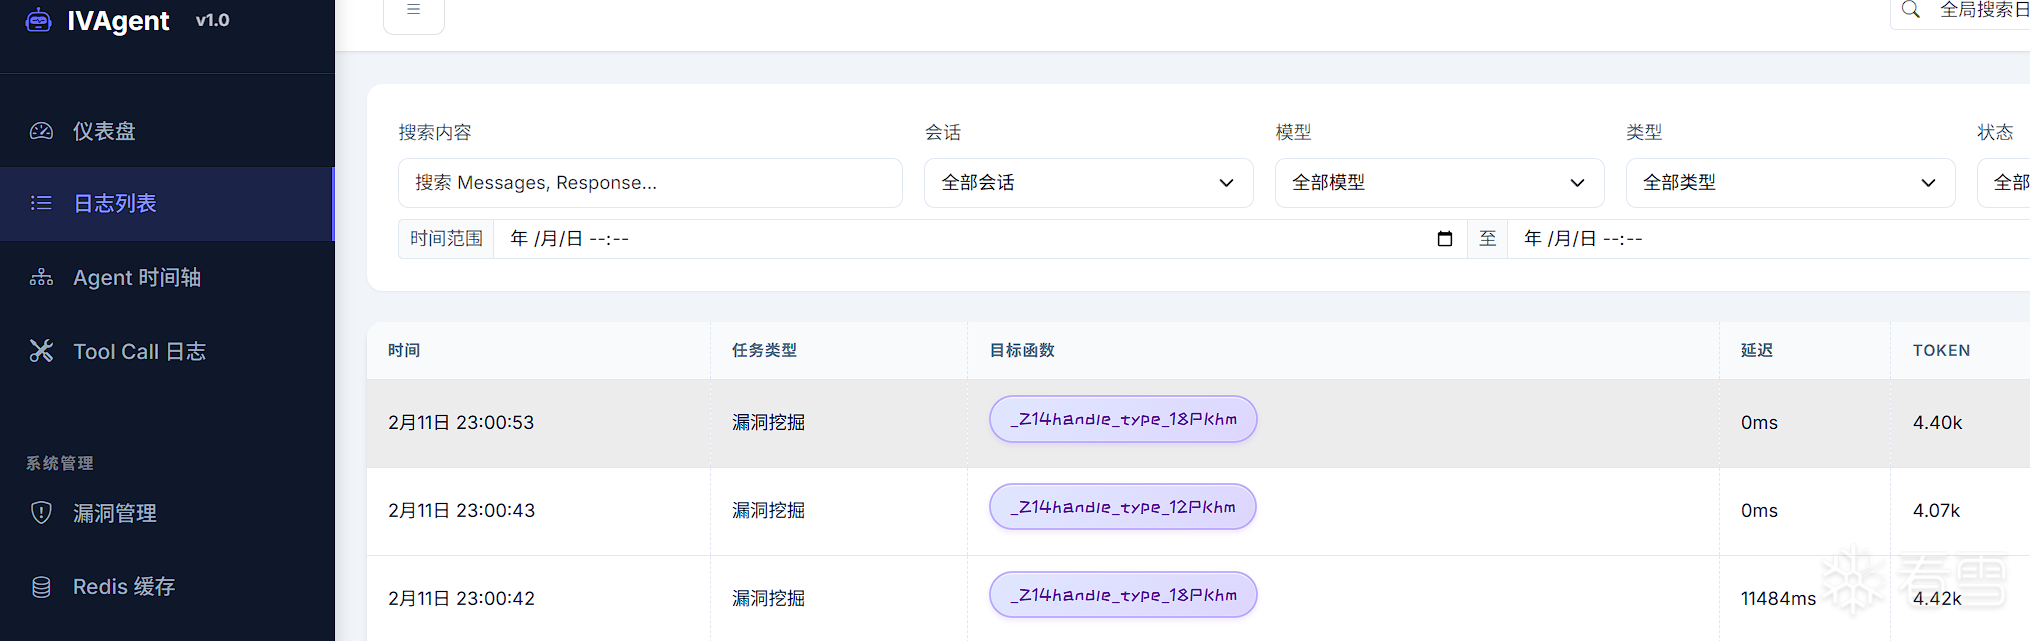
Task: Open the start date calendar picker
Action: pos(1444,239)
